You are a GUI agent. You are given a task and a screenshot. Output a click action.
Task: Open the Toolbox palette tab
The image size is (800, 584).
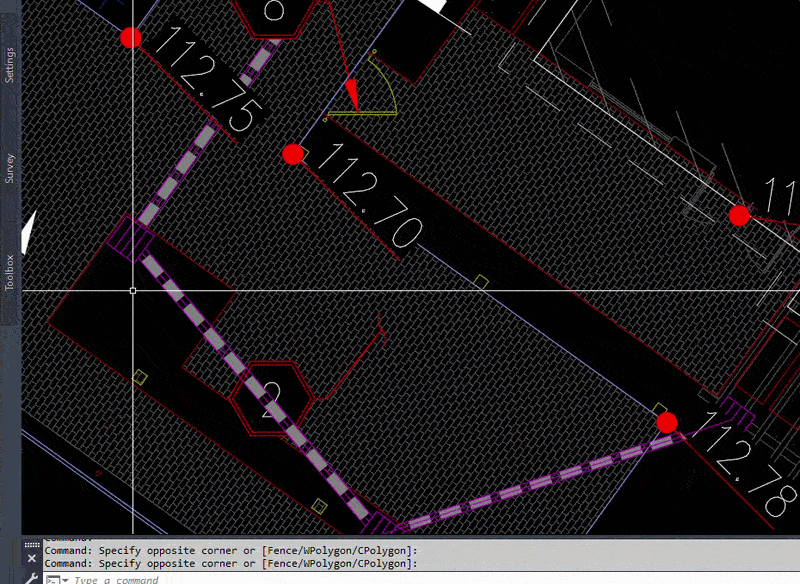(10, 272)
